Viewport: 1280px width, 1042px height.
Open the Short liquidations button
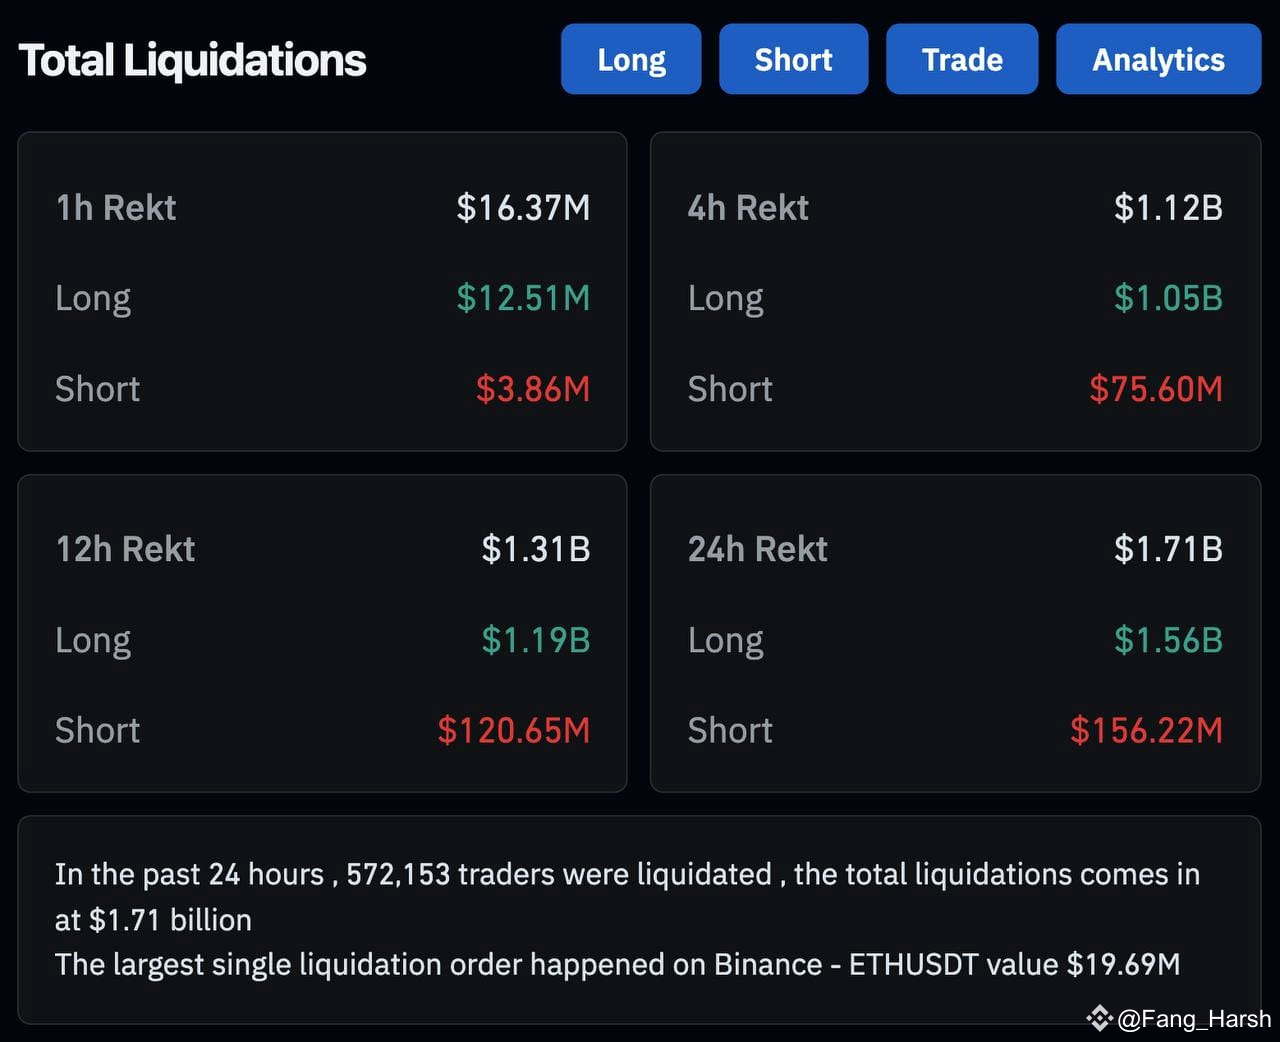point(793,60)
